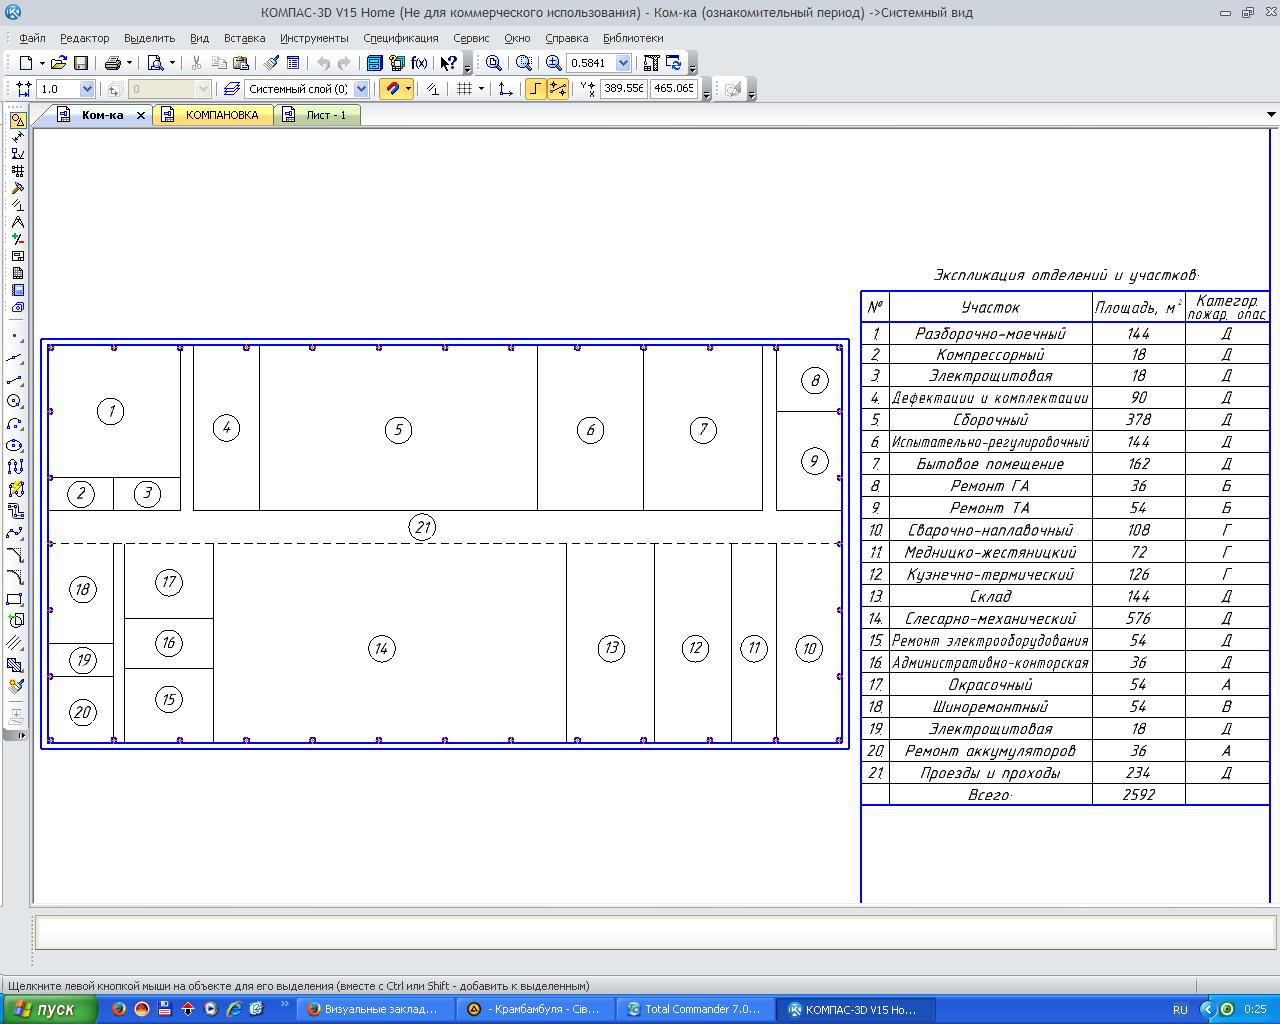Select the Measurements compass icon
1280x1024 pixels.
tap(18, 222)
